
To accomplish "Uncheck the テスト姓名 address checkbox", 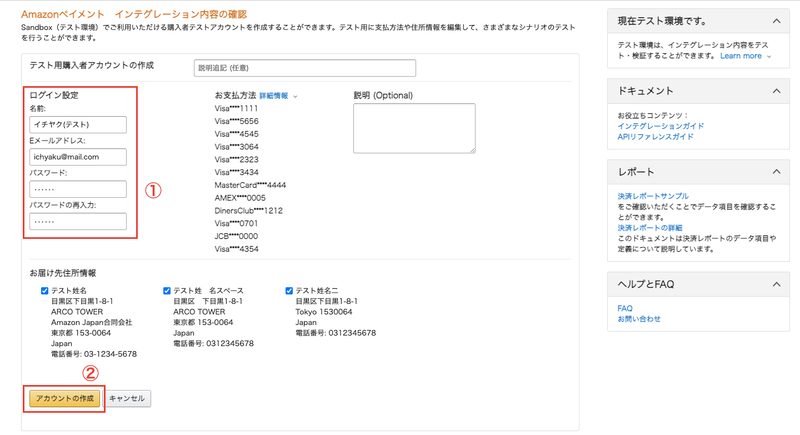I will (44, 291).
